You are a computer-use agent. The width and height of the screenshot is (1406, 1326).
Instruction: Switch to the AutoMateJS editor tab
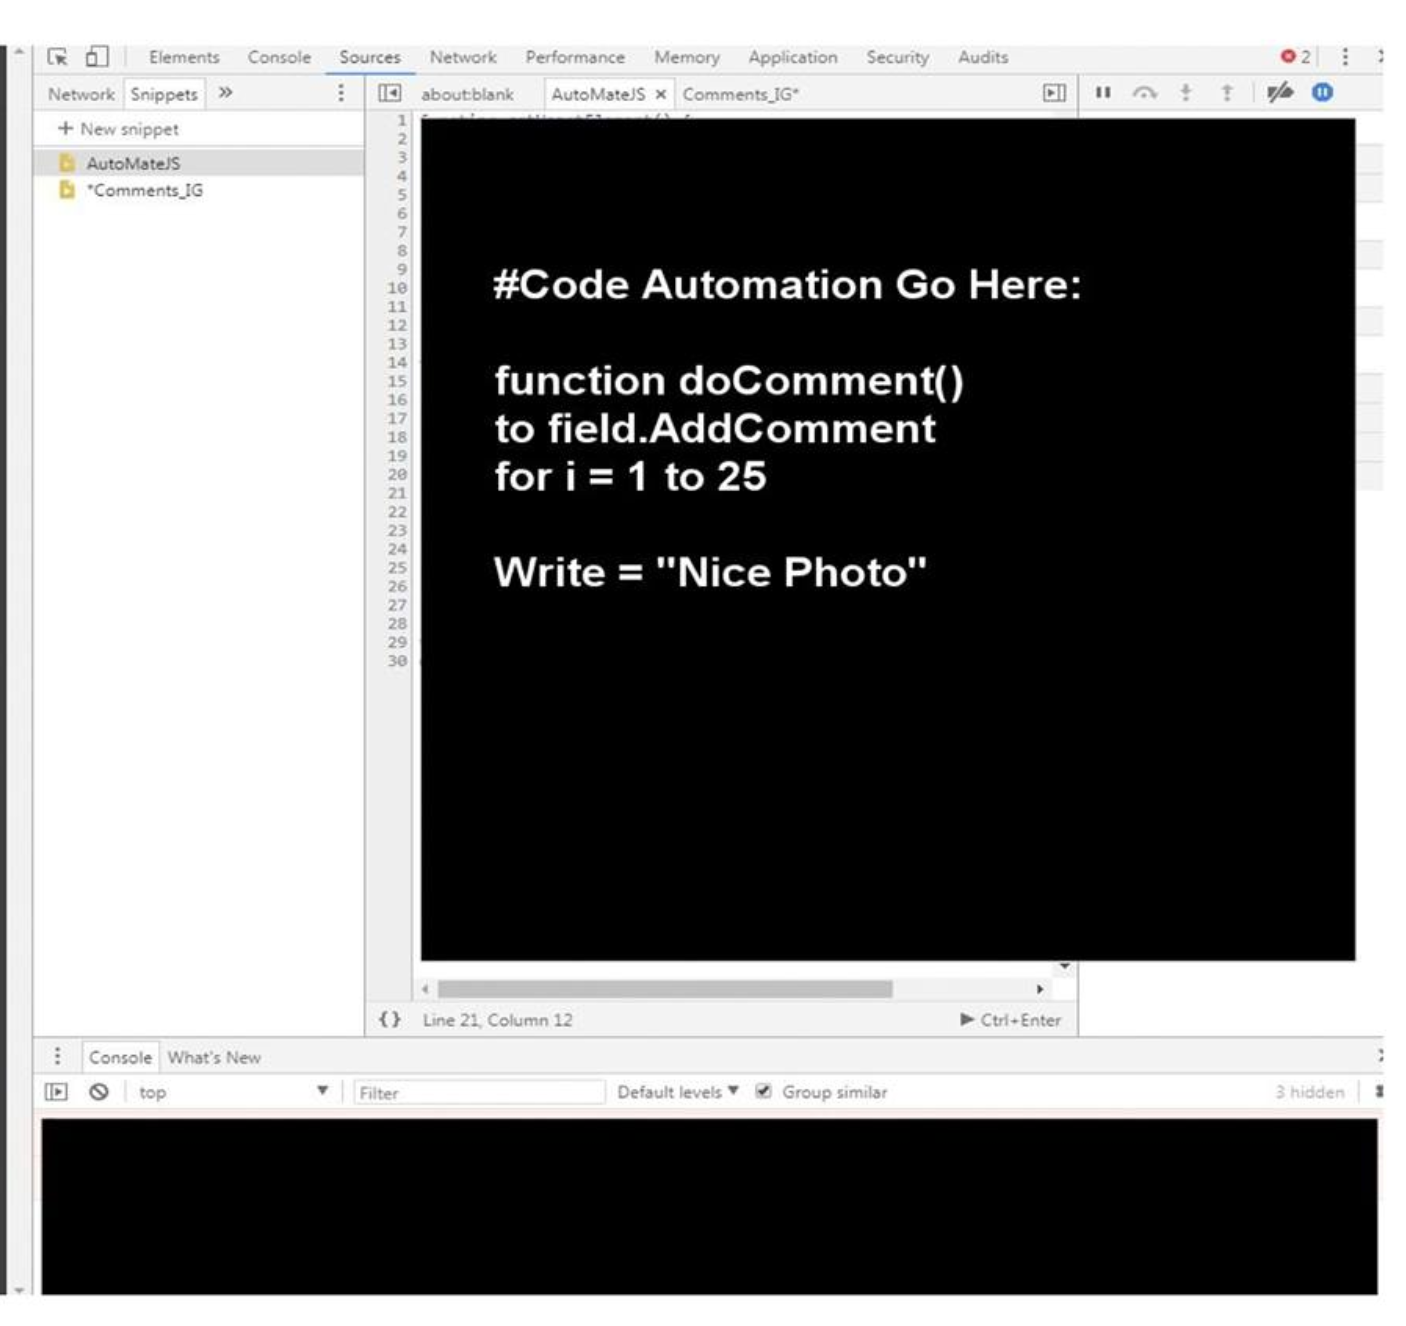pyautogui.click(x=598, y=94)
